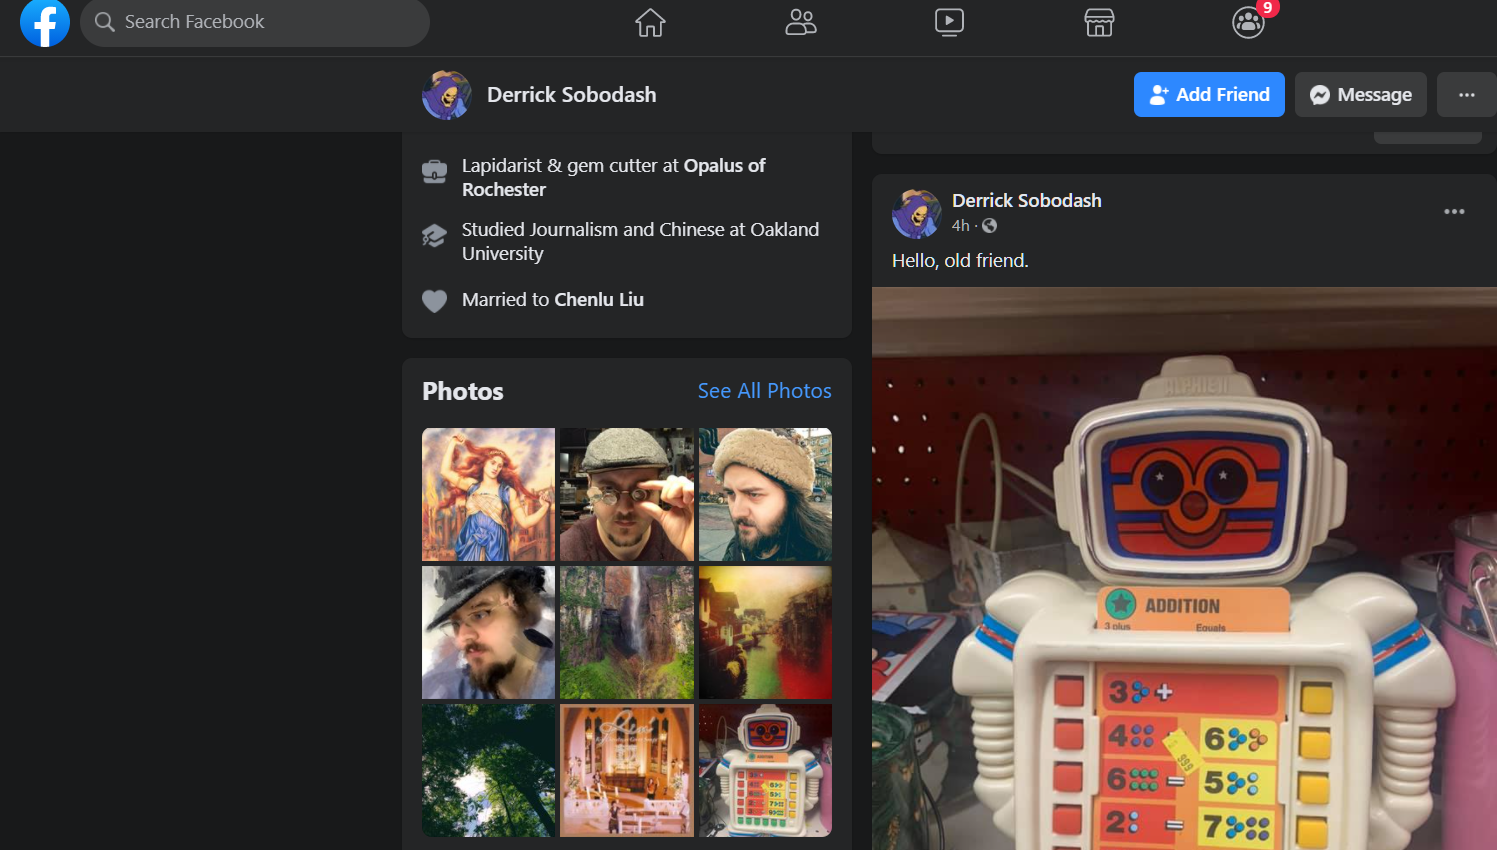This screenshot has height=850, width=1497.
Task: Open the post options ellipsis menu
Action: pyautogui.click(x=1454, y=212)
